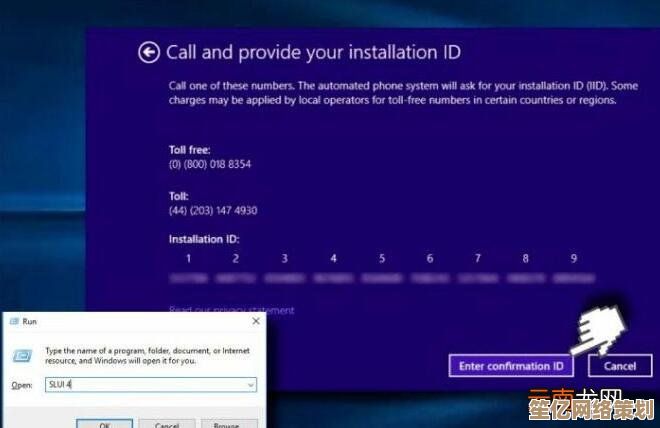Screen dimensions: 660x428
Task: Click installation ID block under column 1
Action: coord(187,277)
